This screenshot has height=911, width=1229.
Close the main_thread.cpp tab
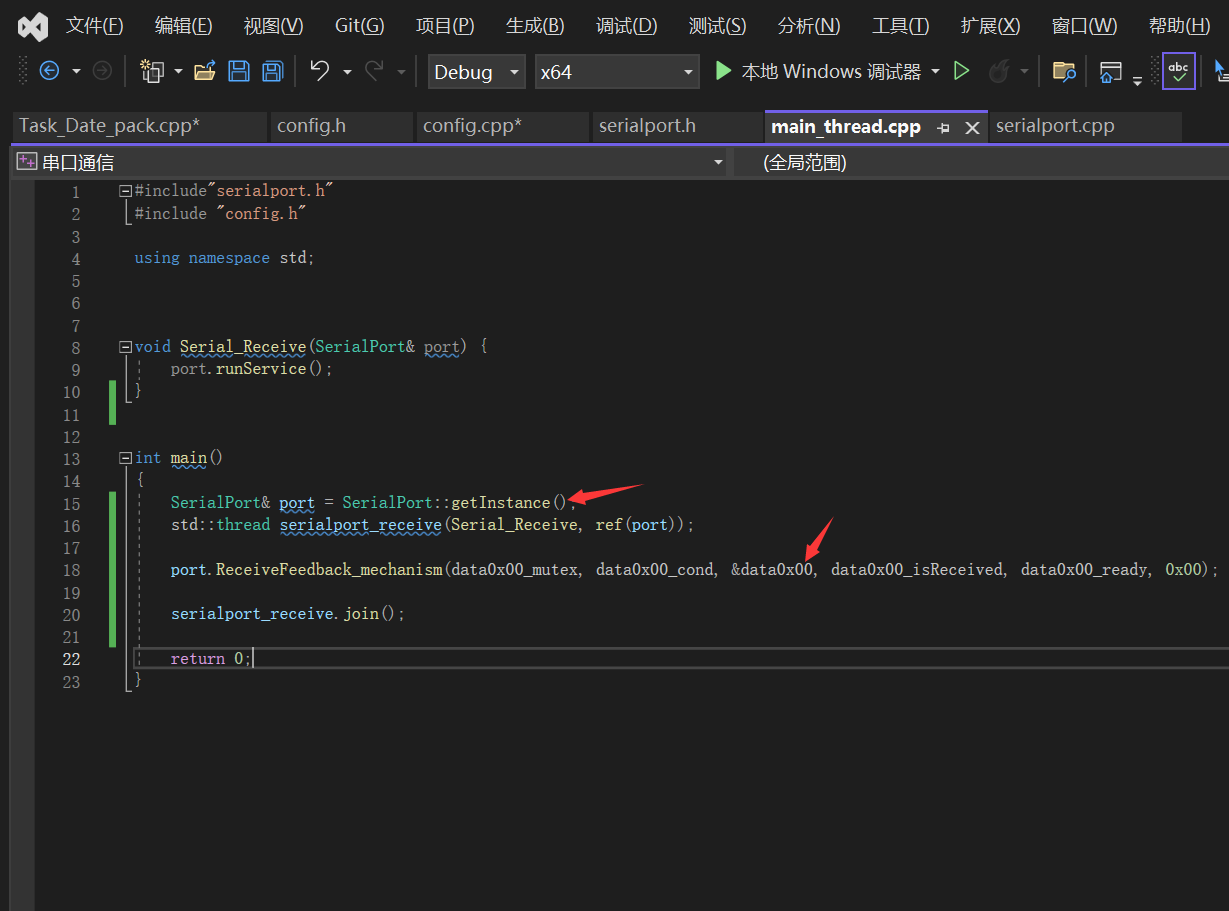click(971, 128)
